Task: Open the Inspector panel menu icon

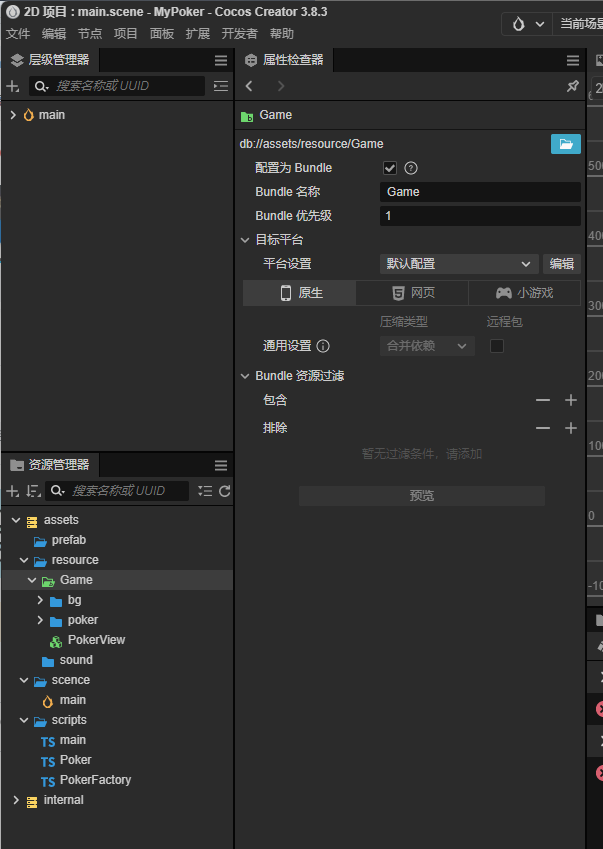Action: point(573,61)
